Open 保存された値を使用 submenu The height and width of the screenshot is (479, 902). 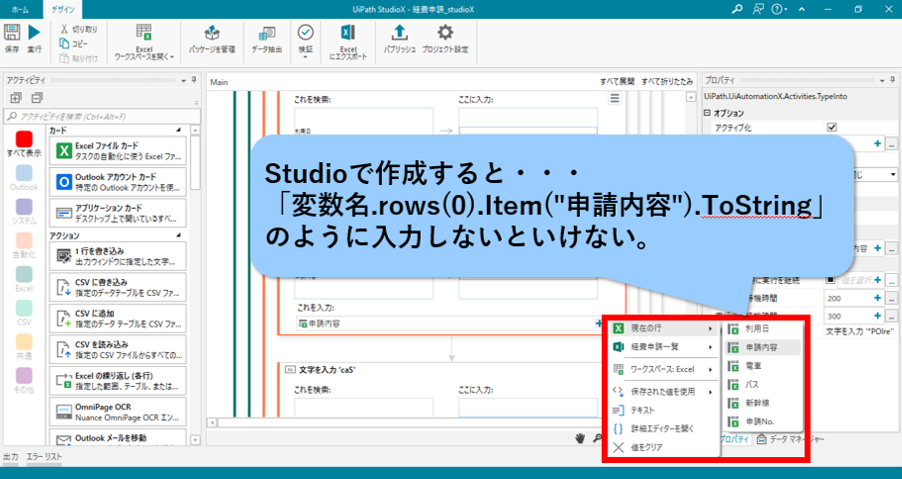pos(662,392)
